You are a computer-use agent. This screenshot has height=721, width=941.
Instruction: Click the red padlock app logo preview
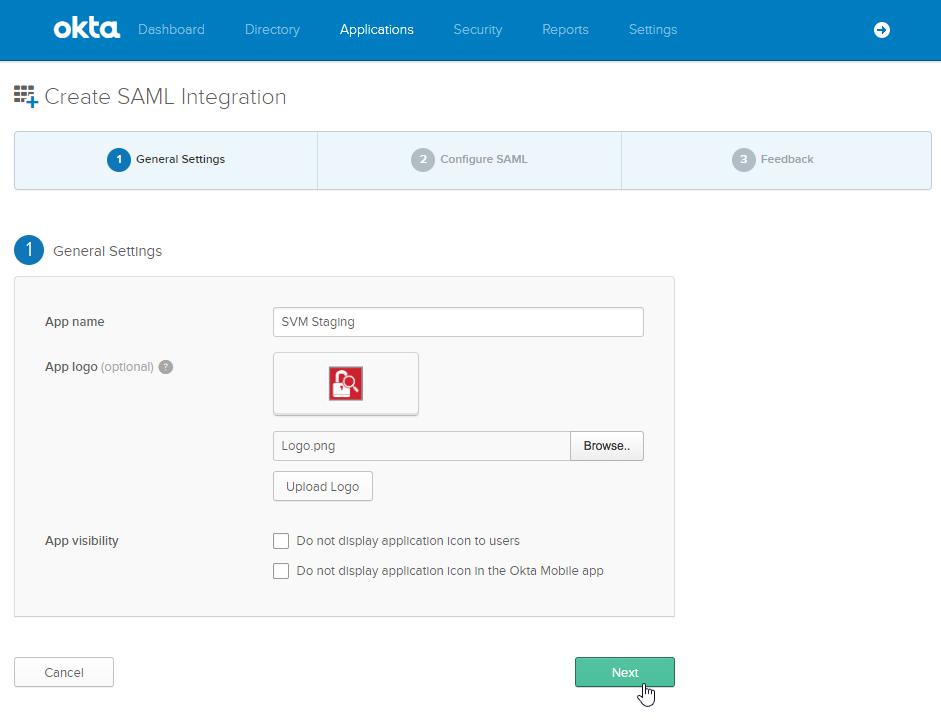346,383
